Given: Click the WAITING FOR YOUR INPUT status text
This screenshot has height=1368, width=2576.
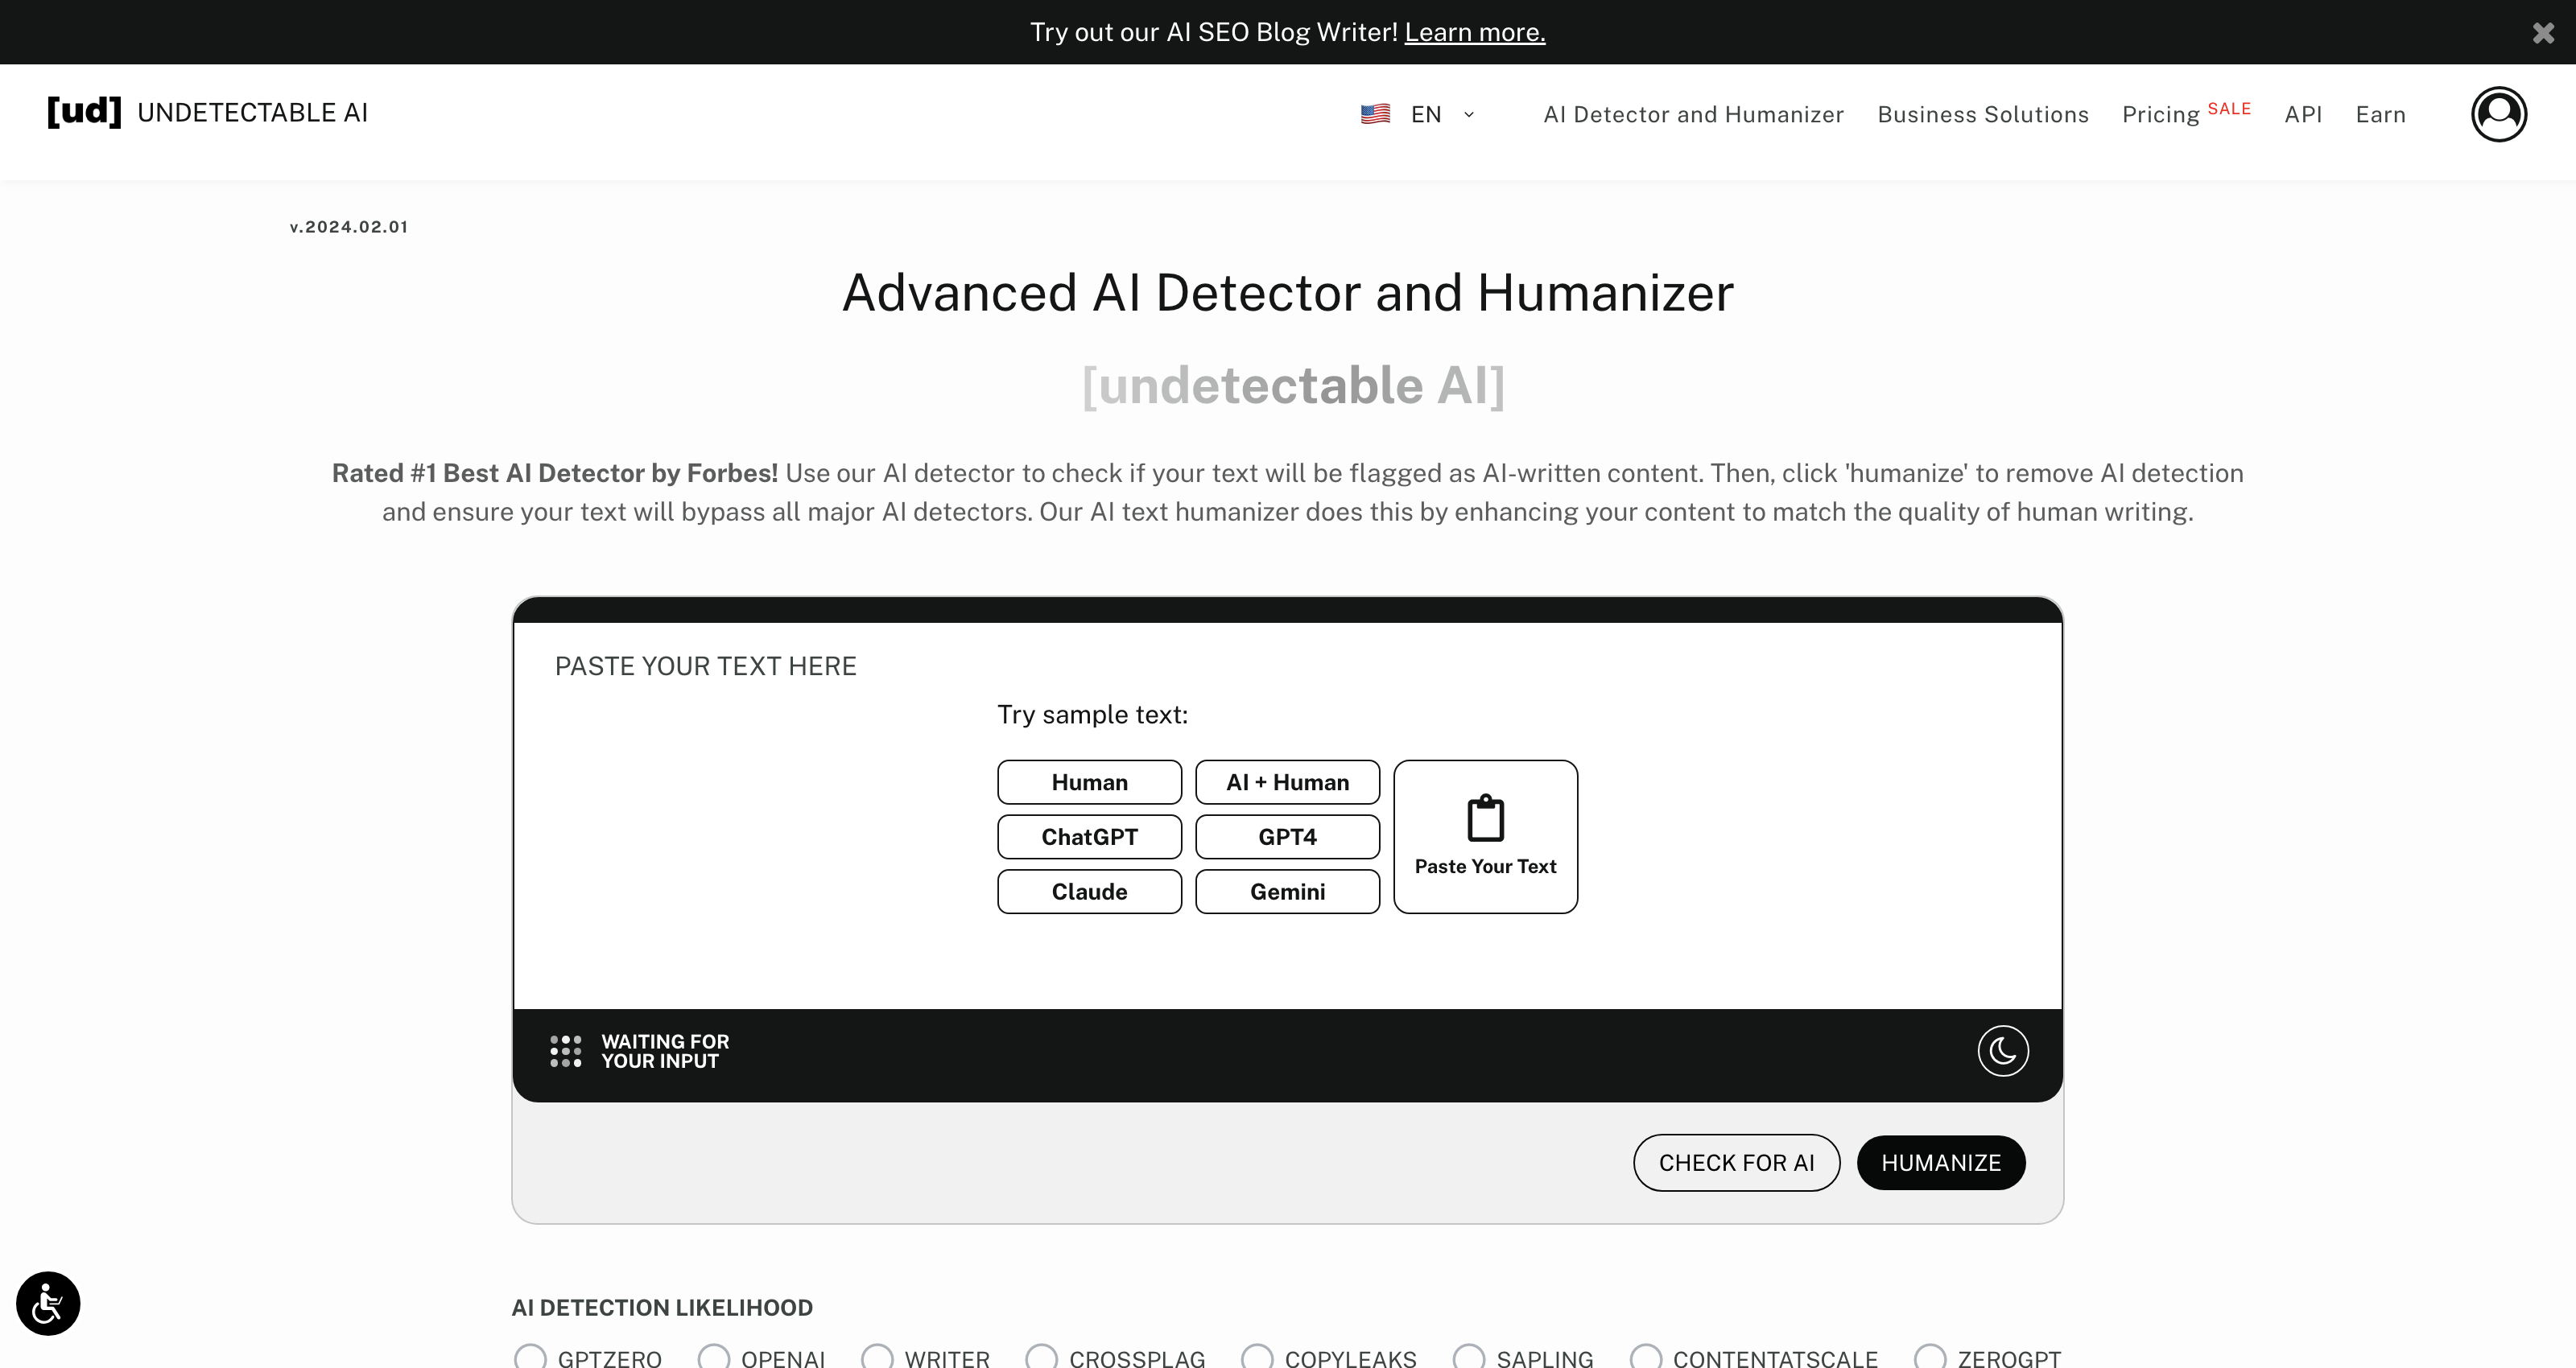Looking at the screenshot, I should pos(665,1051).
